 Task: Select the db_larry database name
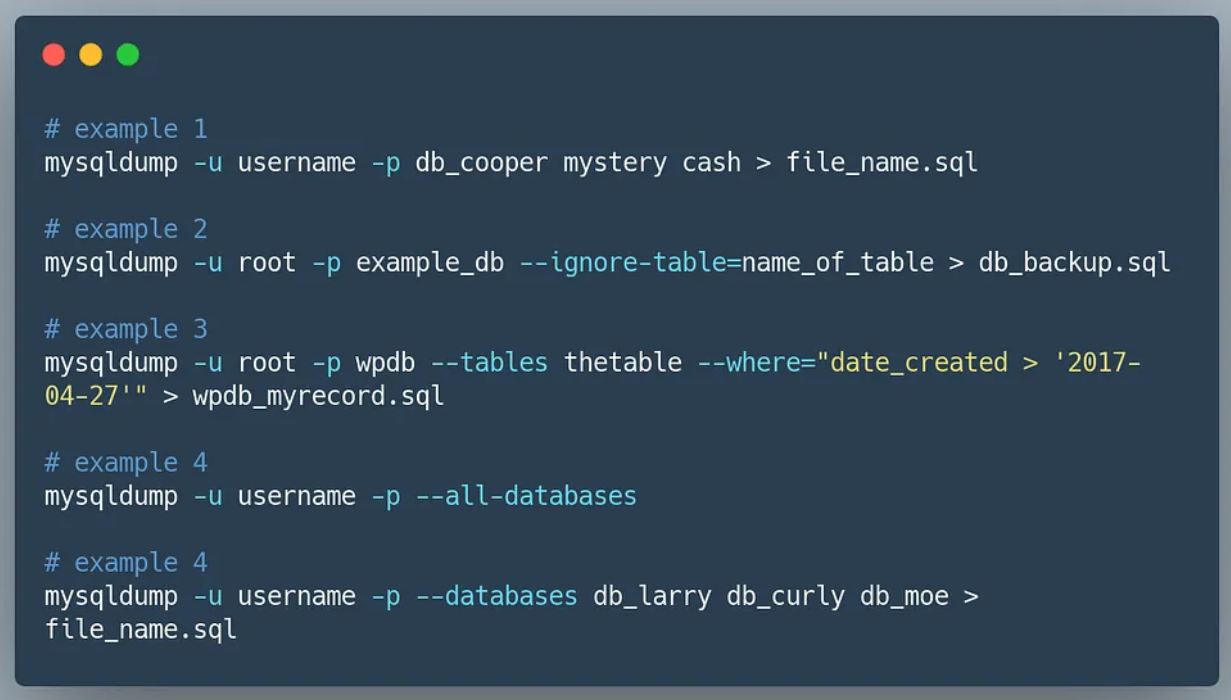coord(652,596)
